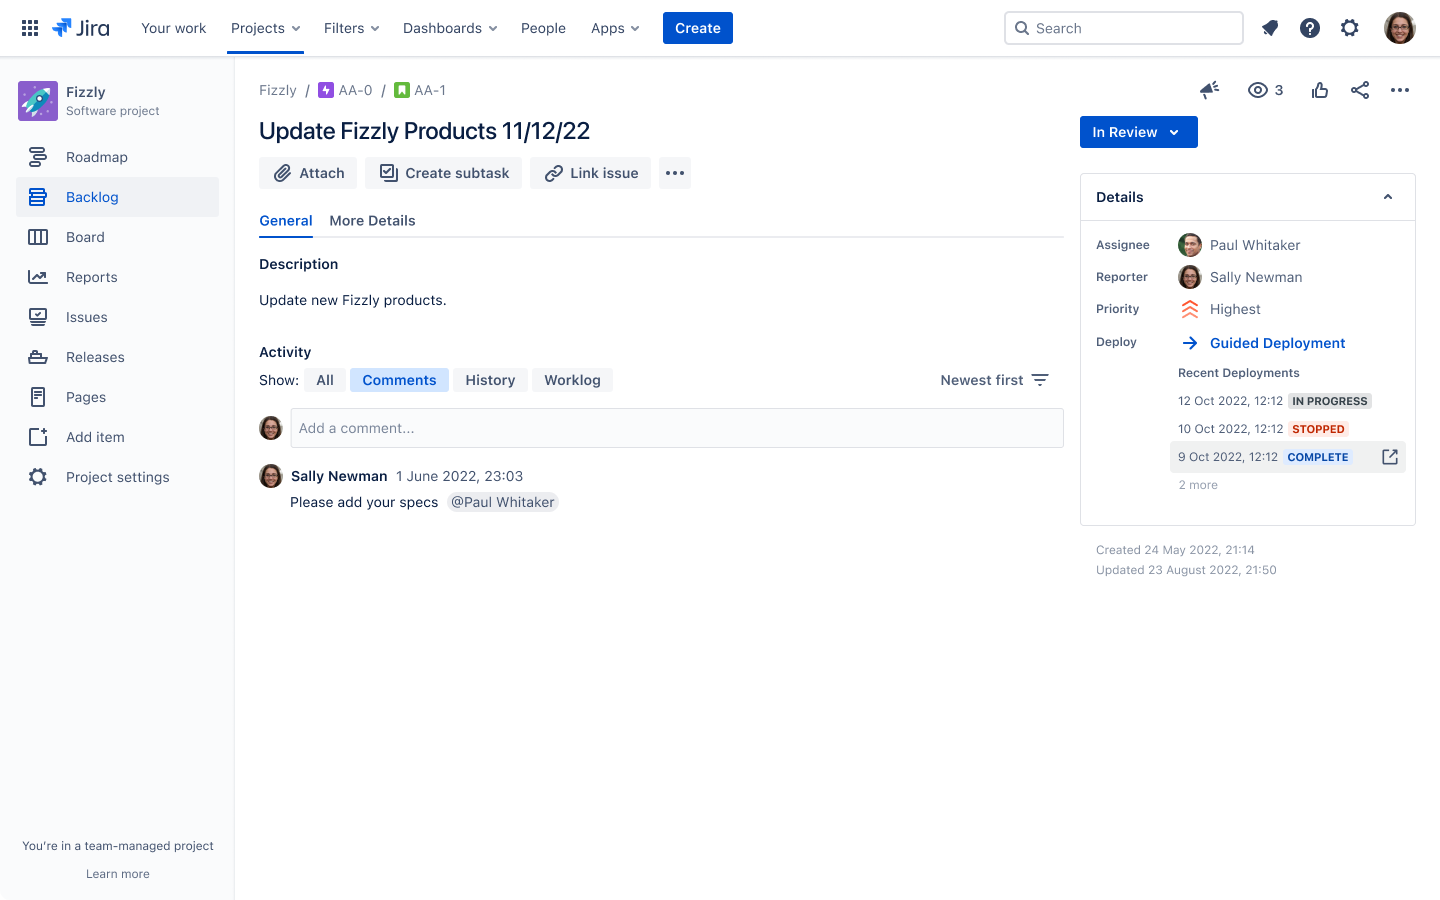Click the notifications bell icon

click(x=1270, y=28)
